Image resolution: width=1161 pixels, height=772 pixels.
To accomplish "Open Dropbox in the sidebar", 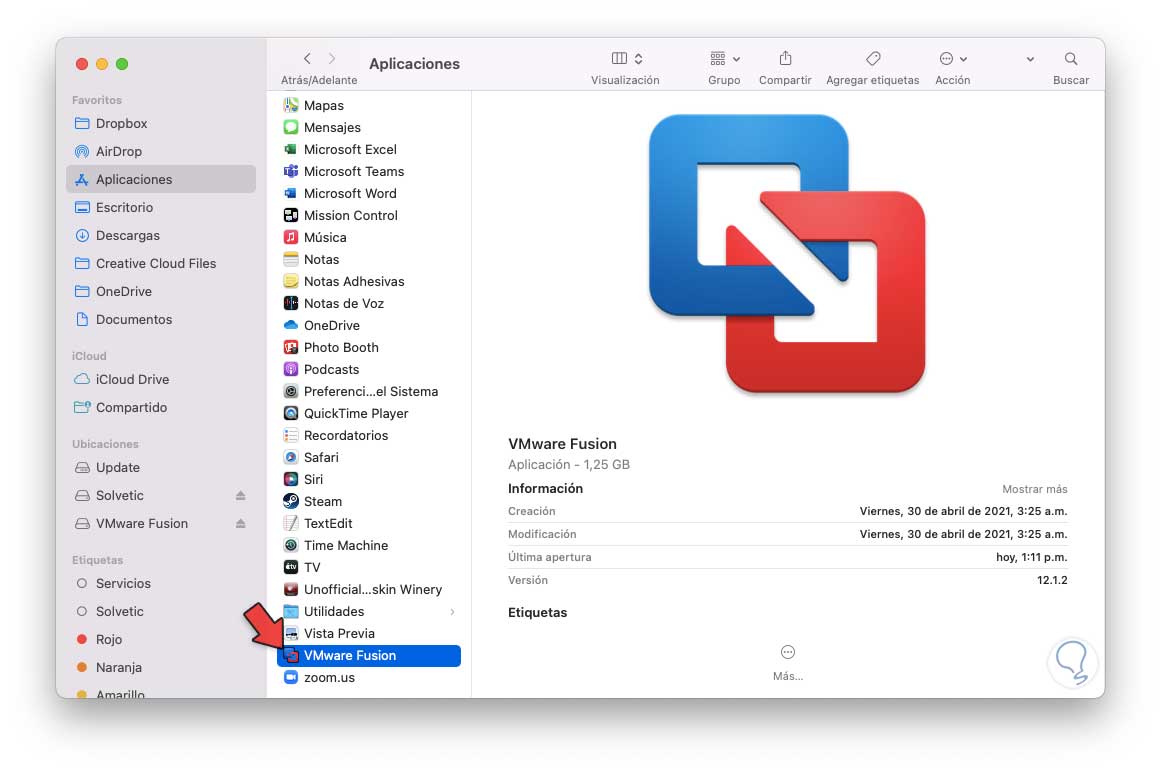I will click(x=161, y=124).
